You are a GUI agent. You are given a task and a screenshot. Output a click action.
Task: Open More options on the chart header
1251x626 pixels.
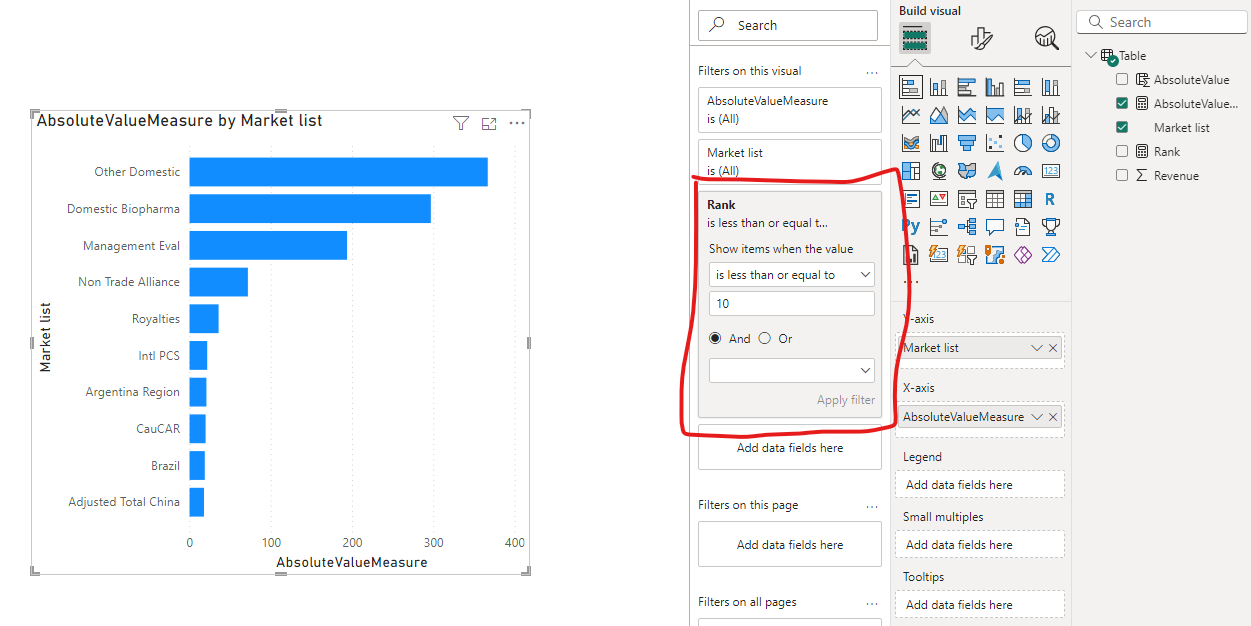click(517, 123)
